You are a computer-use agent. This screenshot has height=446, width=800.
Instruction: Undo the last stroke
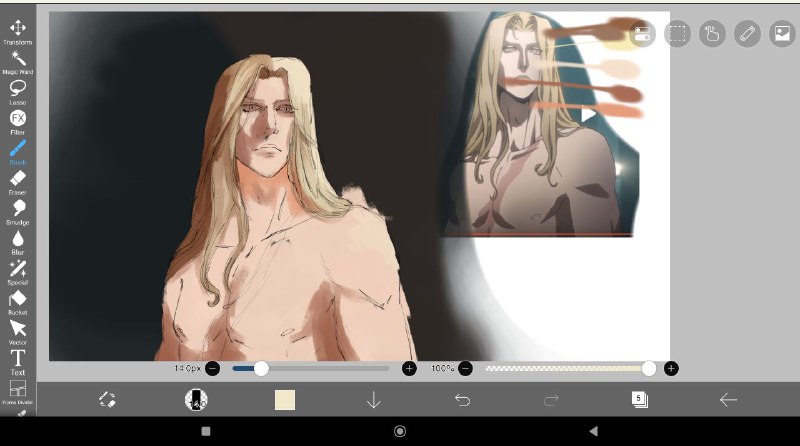click(462, 400)
